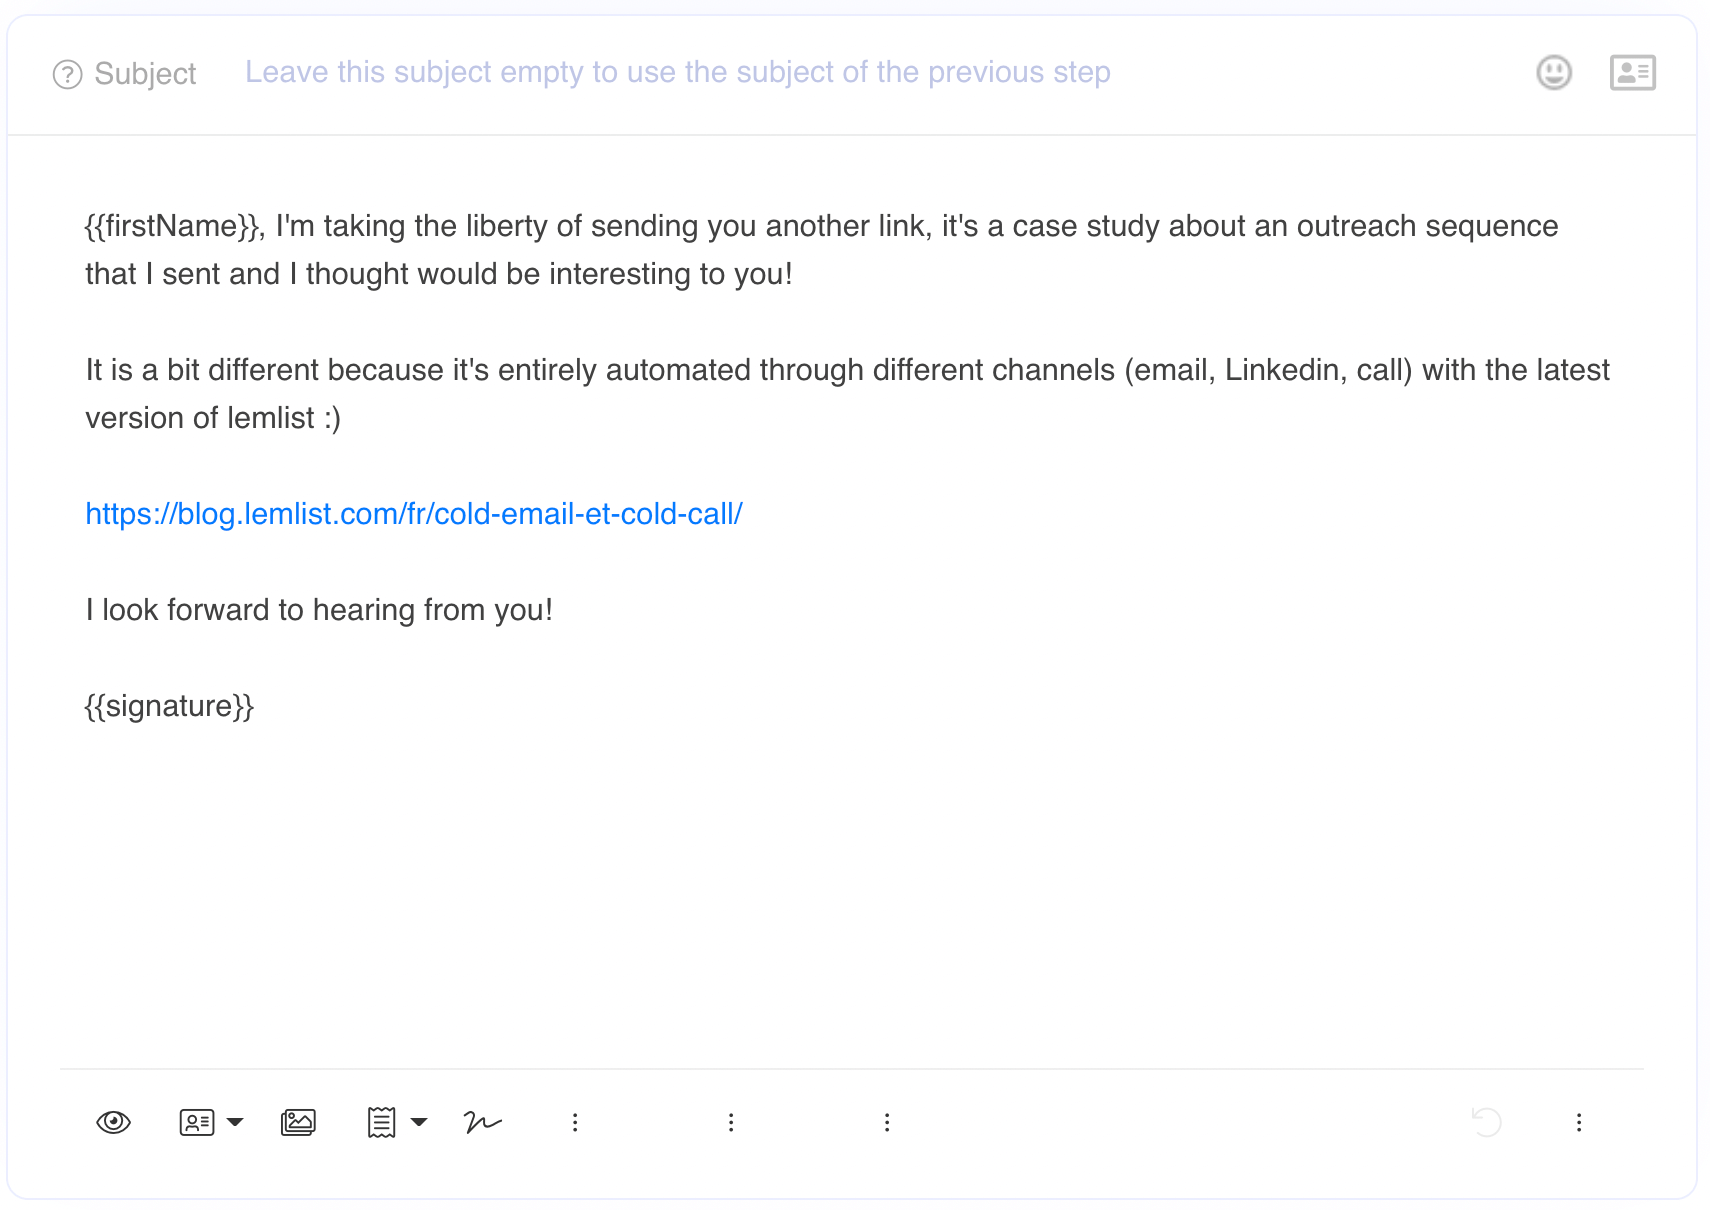Click the {{signature}} placeholder text
The height and width of the screenshot is (1210, 1710).
tap(169, 706)
